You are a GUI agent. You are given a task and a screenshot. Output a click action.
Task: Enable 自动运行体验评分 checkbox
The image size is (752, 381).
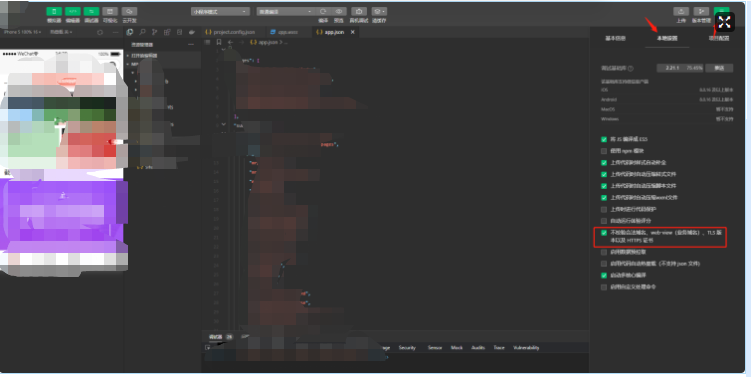click(x=604, y=221)
